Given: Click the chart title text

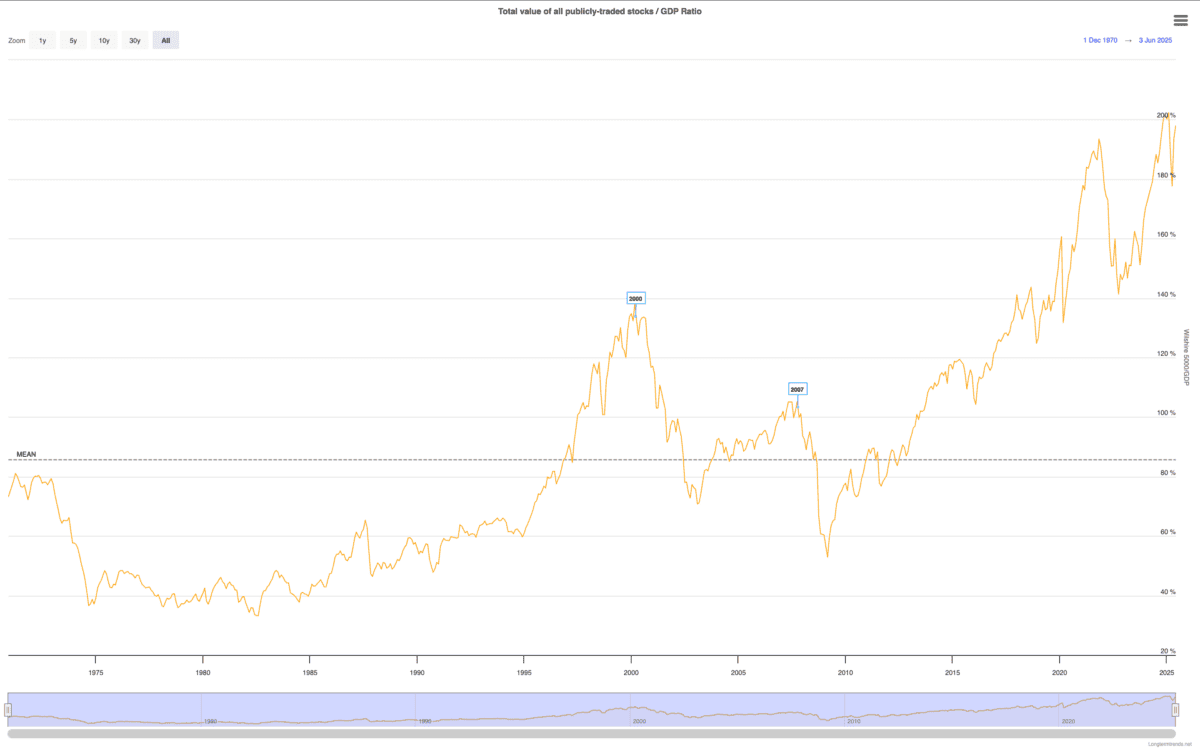Looking at the screenshot, I should (598, 11).
